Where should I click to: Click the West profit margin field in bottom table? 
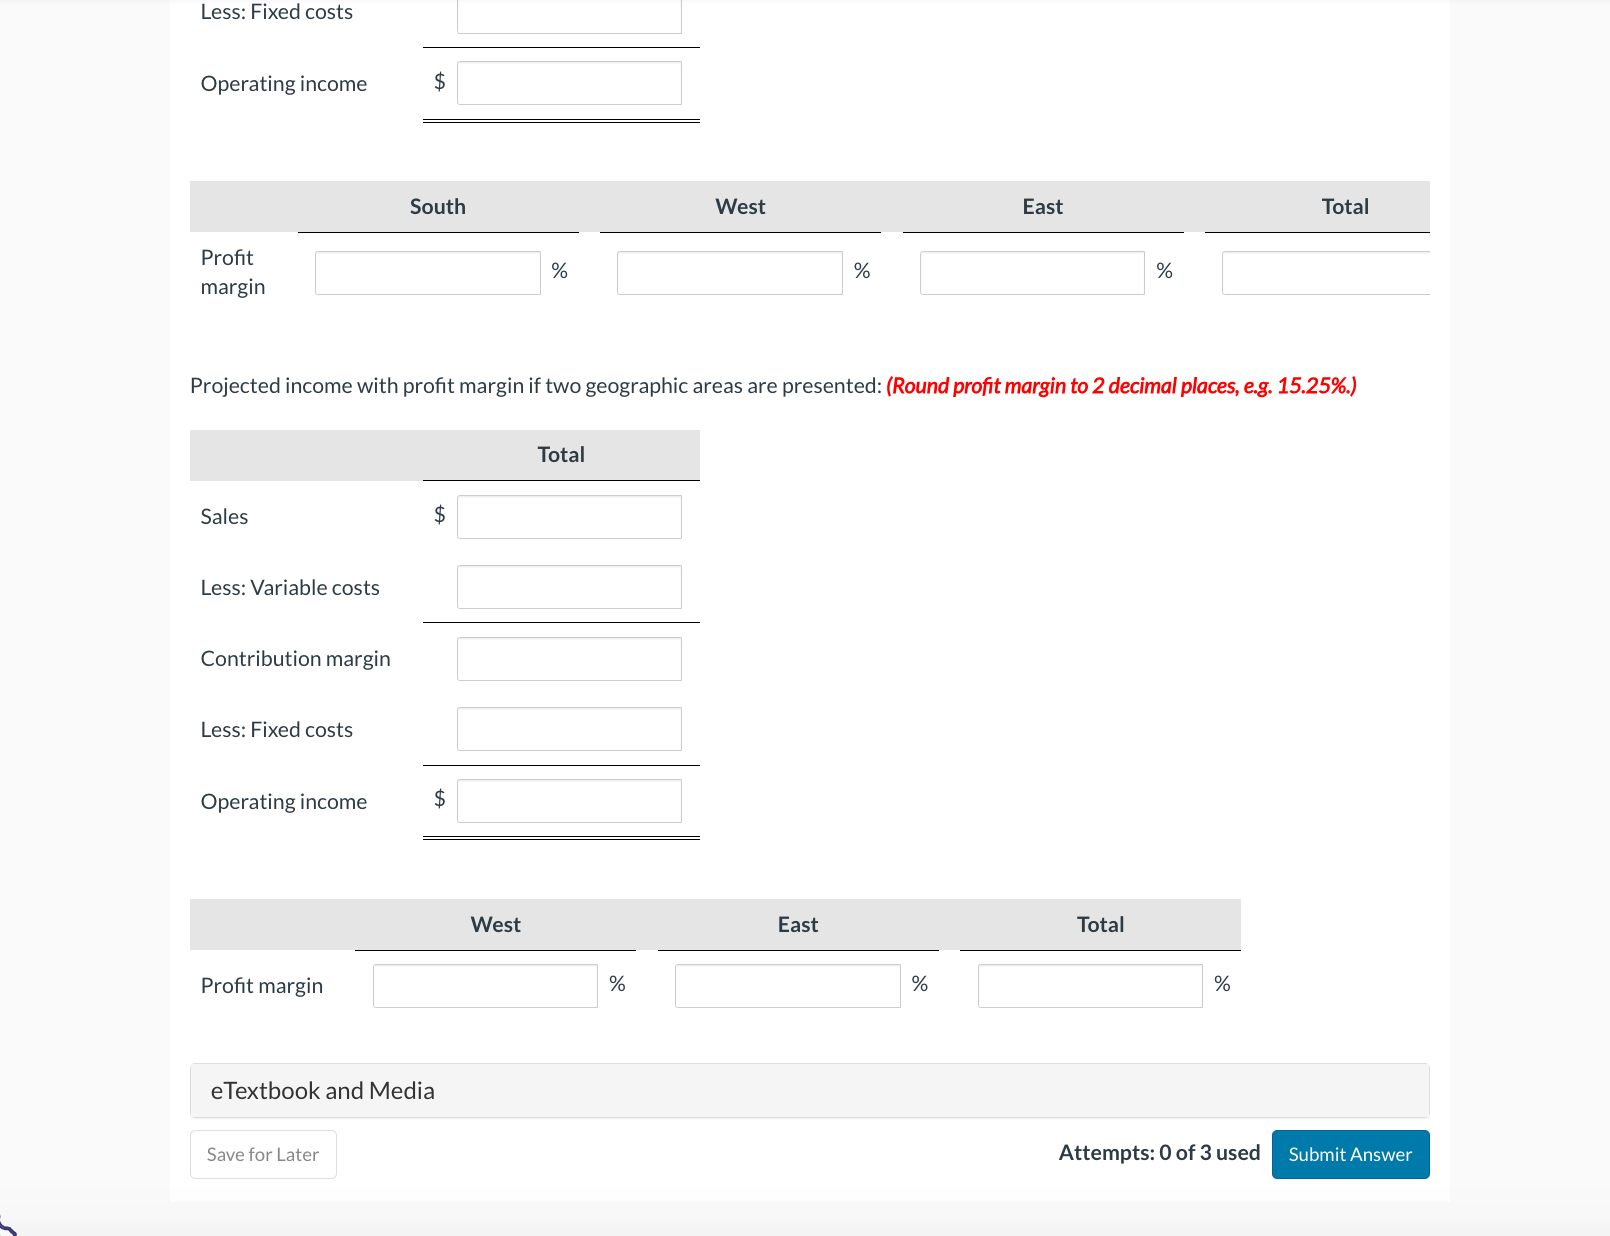pos(485,986)
